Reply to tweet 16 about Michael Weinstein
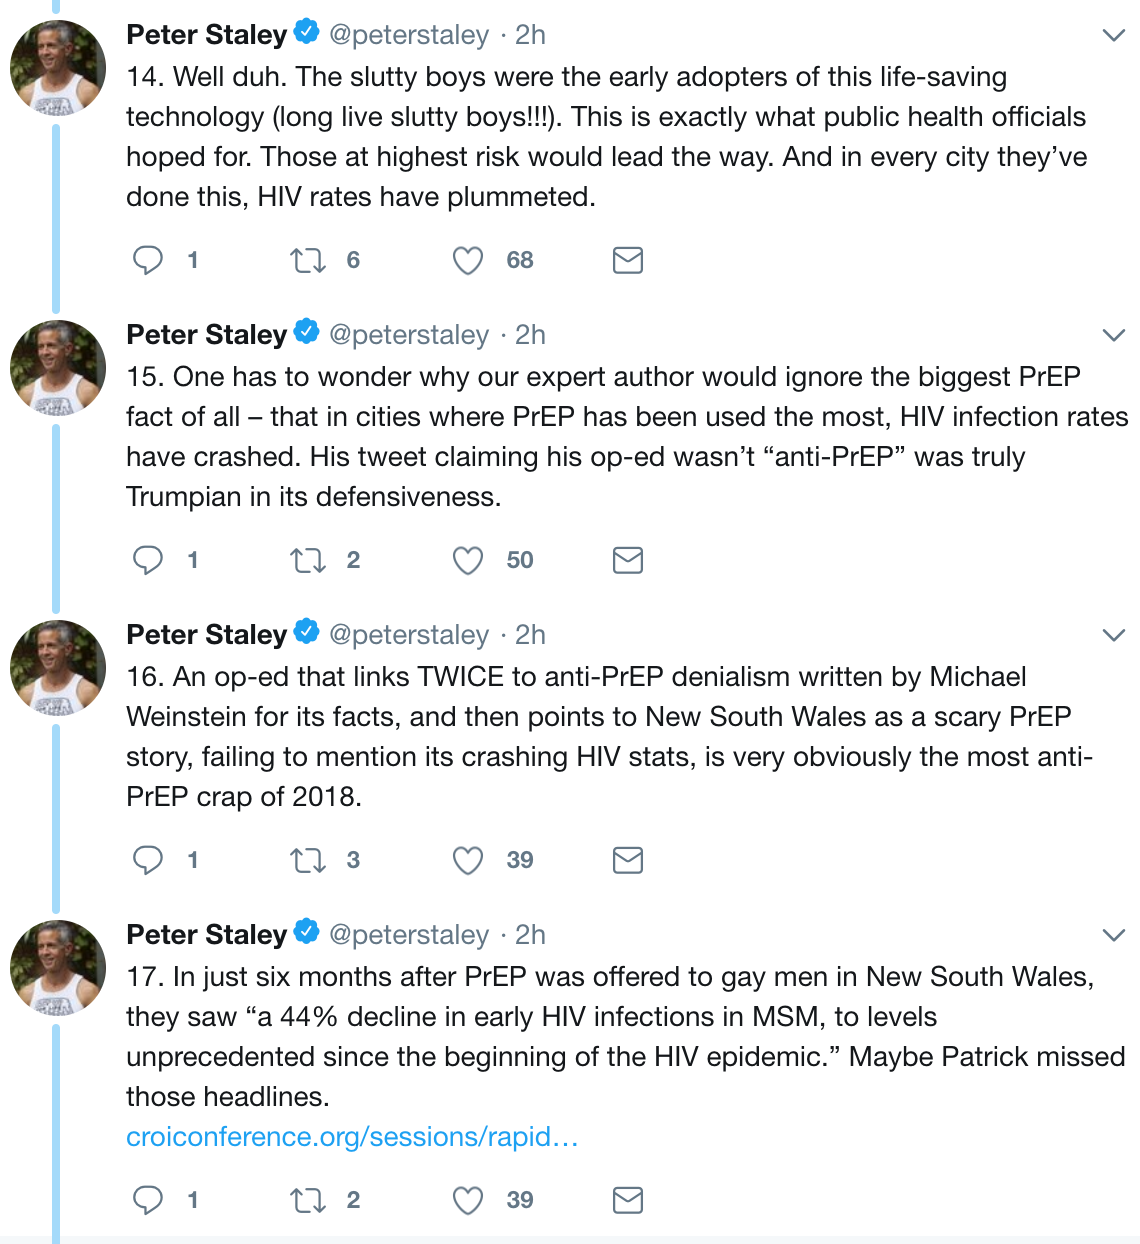 (x=148, y=860)
